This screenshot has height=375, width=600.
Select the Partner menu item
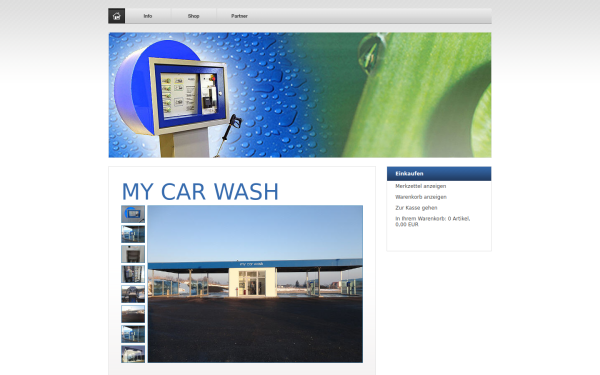(x=240, y=16)
